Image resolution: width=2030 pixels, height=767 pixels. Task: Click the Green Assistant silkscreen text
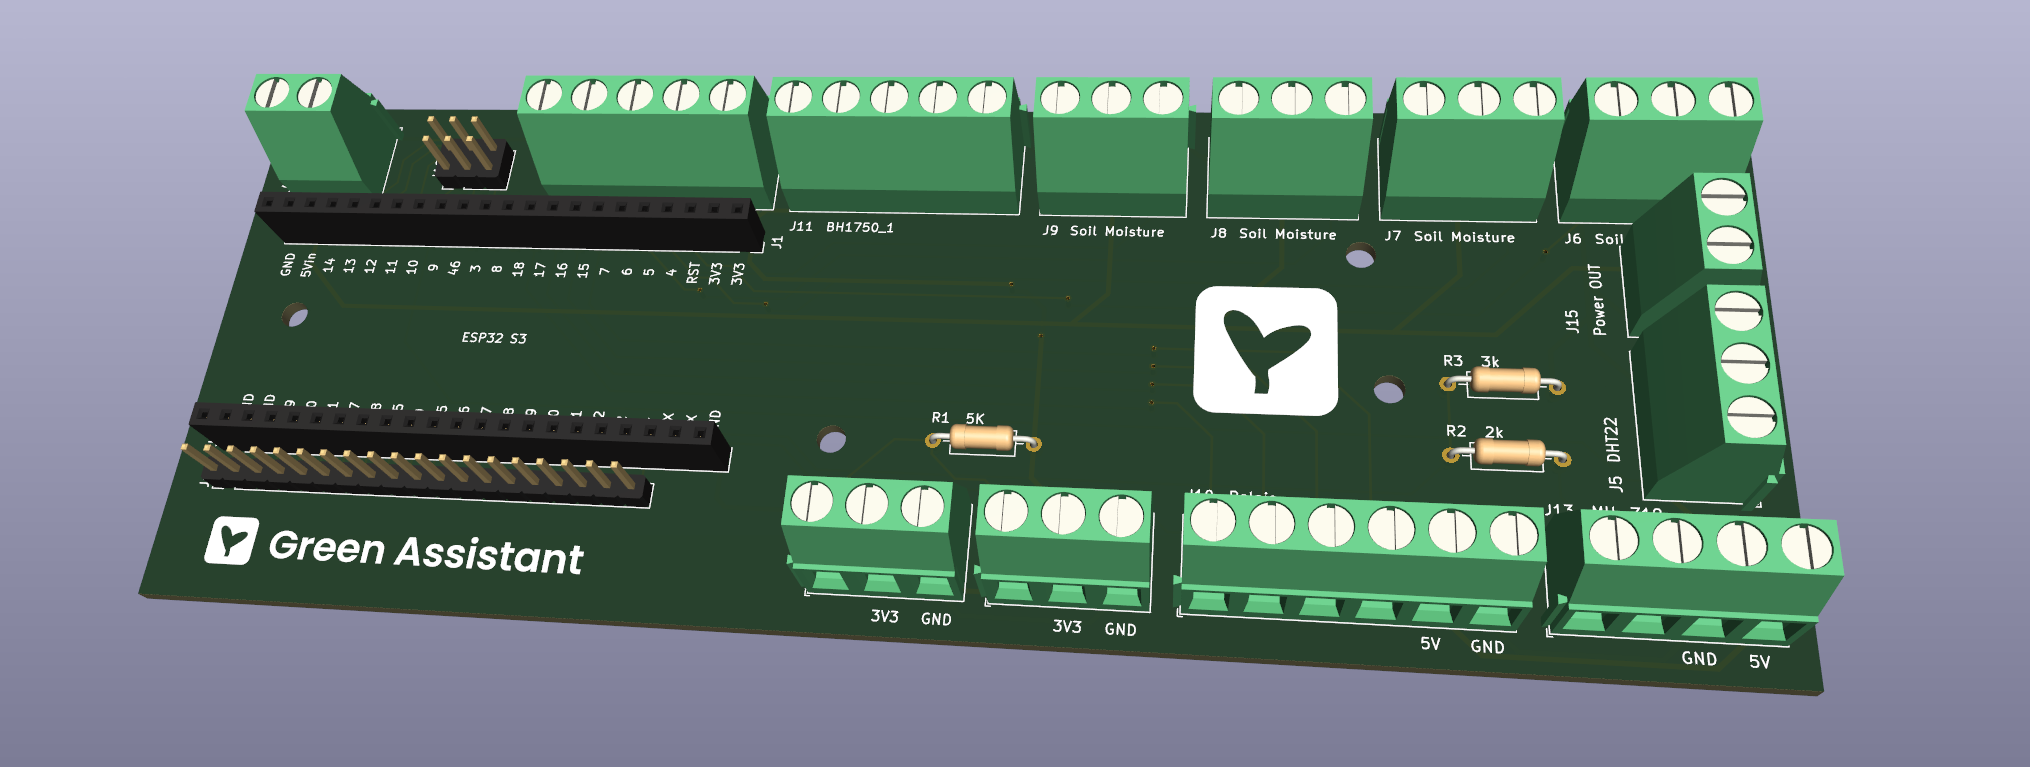[425, 551]
